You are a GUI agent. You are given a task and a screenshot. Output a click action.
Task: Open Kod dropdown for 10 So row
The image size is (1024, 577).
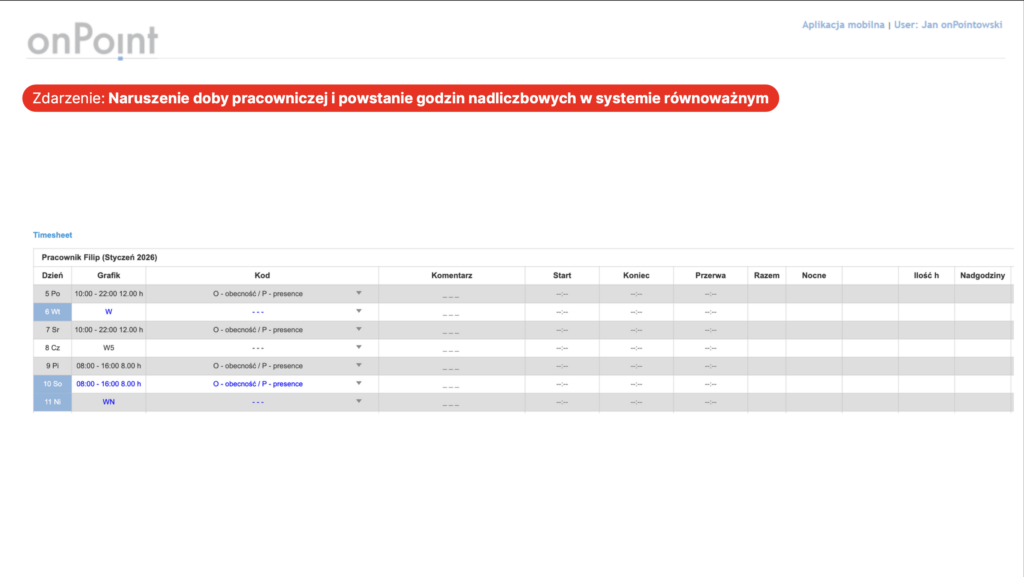pyautogui.click(x=359, y=383)
